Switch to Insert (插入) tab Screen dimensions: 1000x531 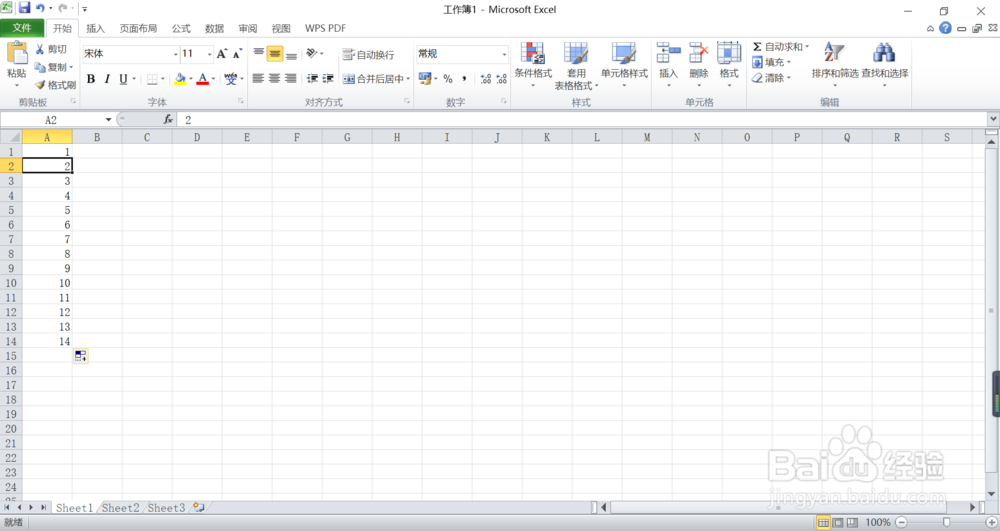click(95, 29)
